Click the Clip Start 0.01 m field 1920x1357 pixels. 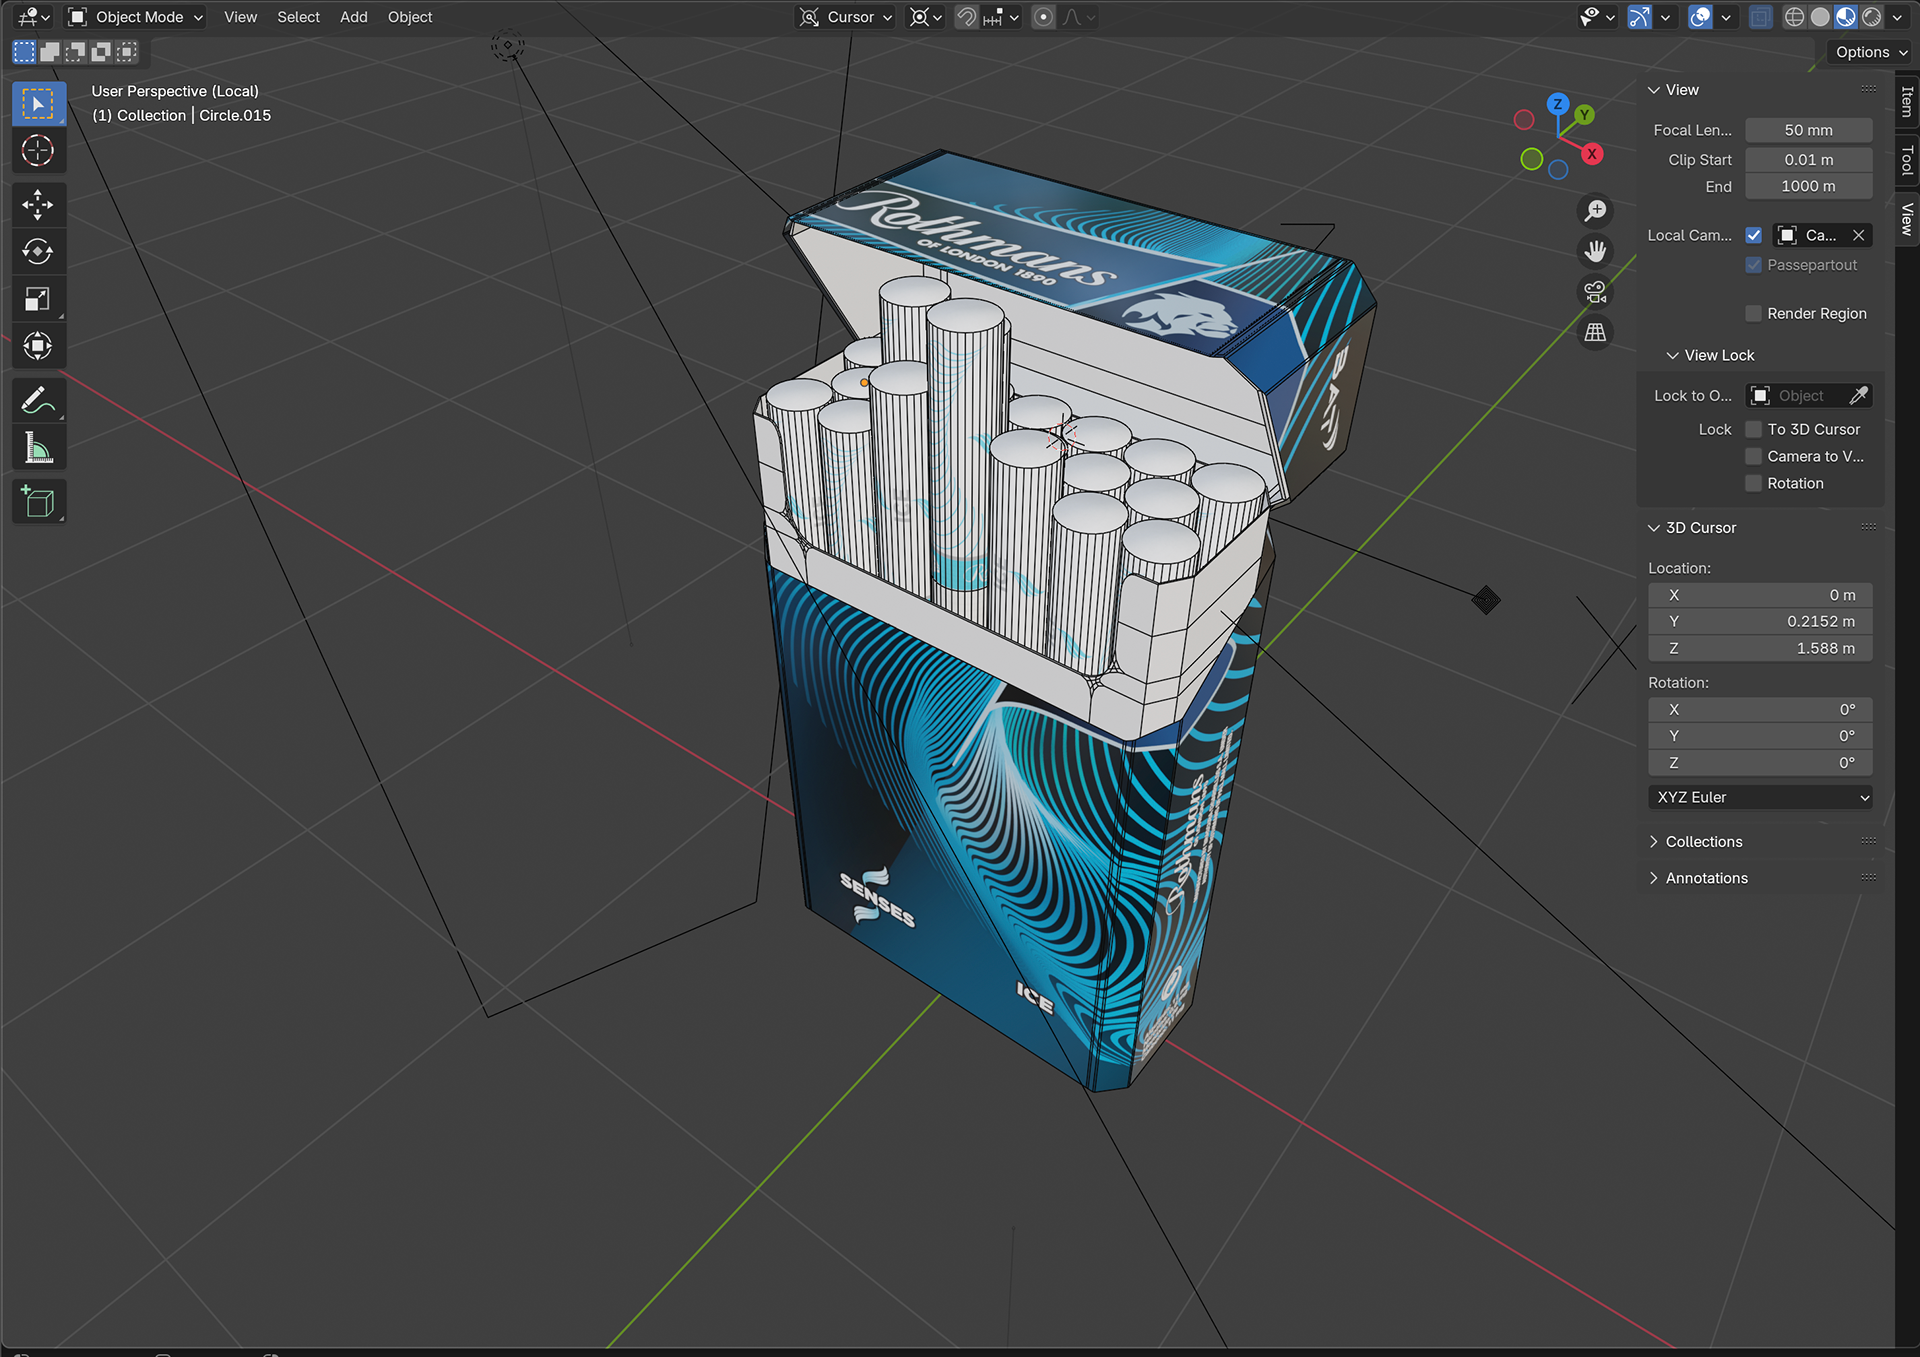pyautogui.click(x=1809, y=160)
